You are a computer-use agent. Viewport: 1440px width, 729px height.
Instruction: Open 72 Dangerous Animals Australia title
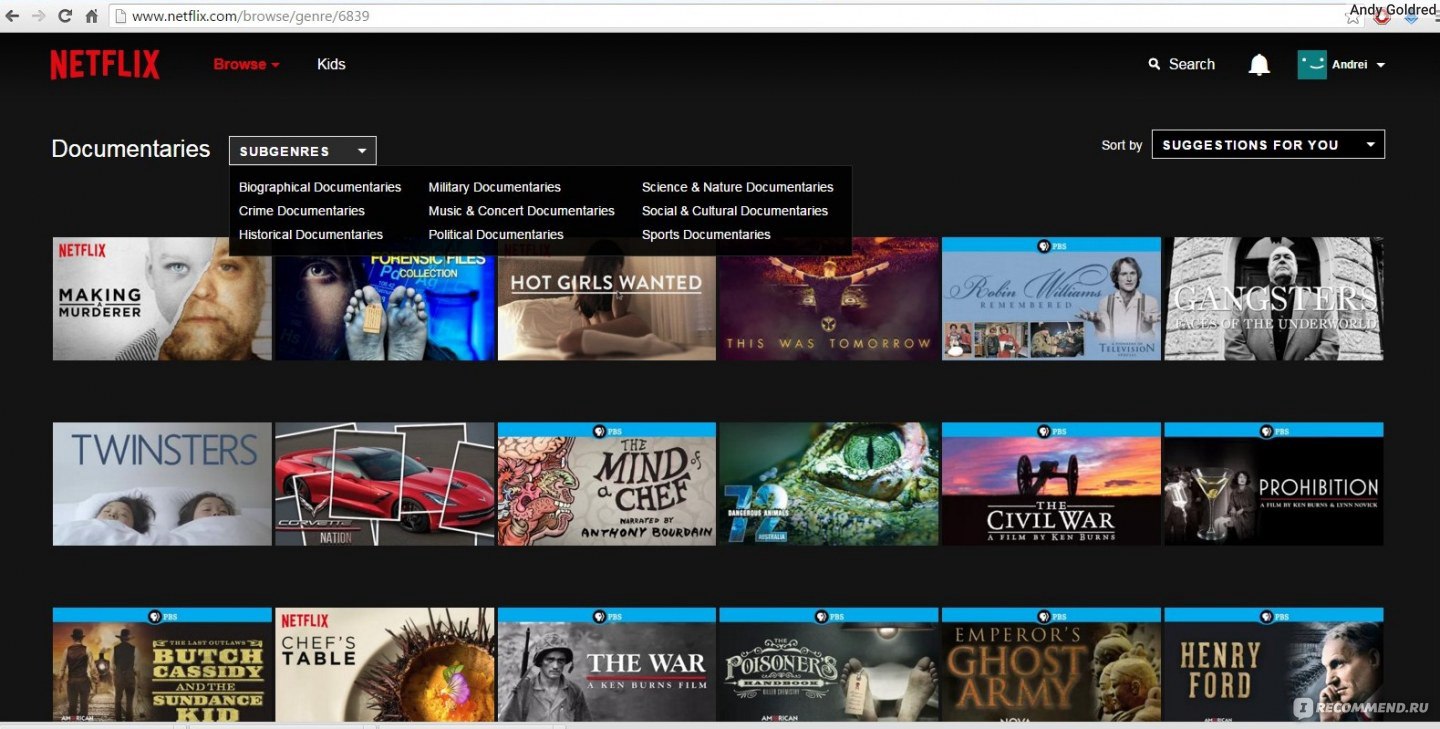point(829,484)
